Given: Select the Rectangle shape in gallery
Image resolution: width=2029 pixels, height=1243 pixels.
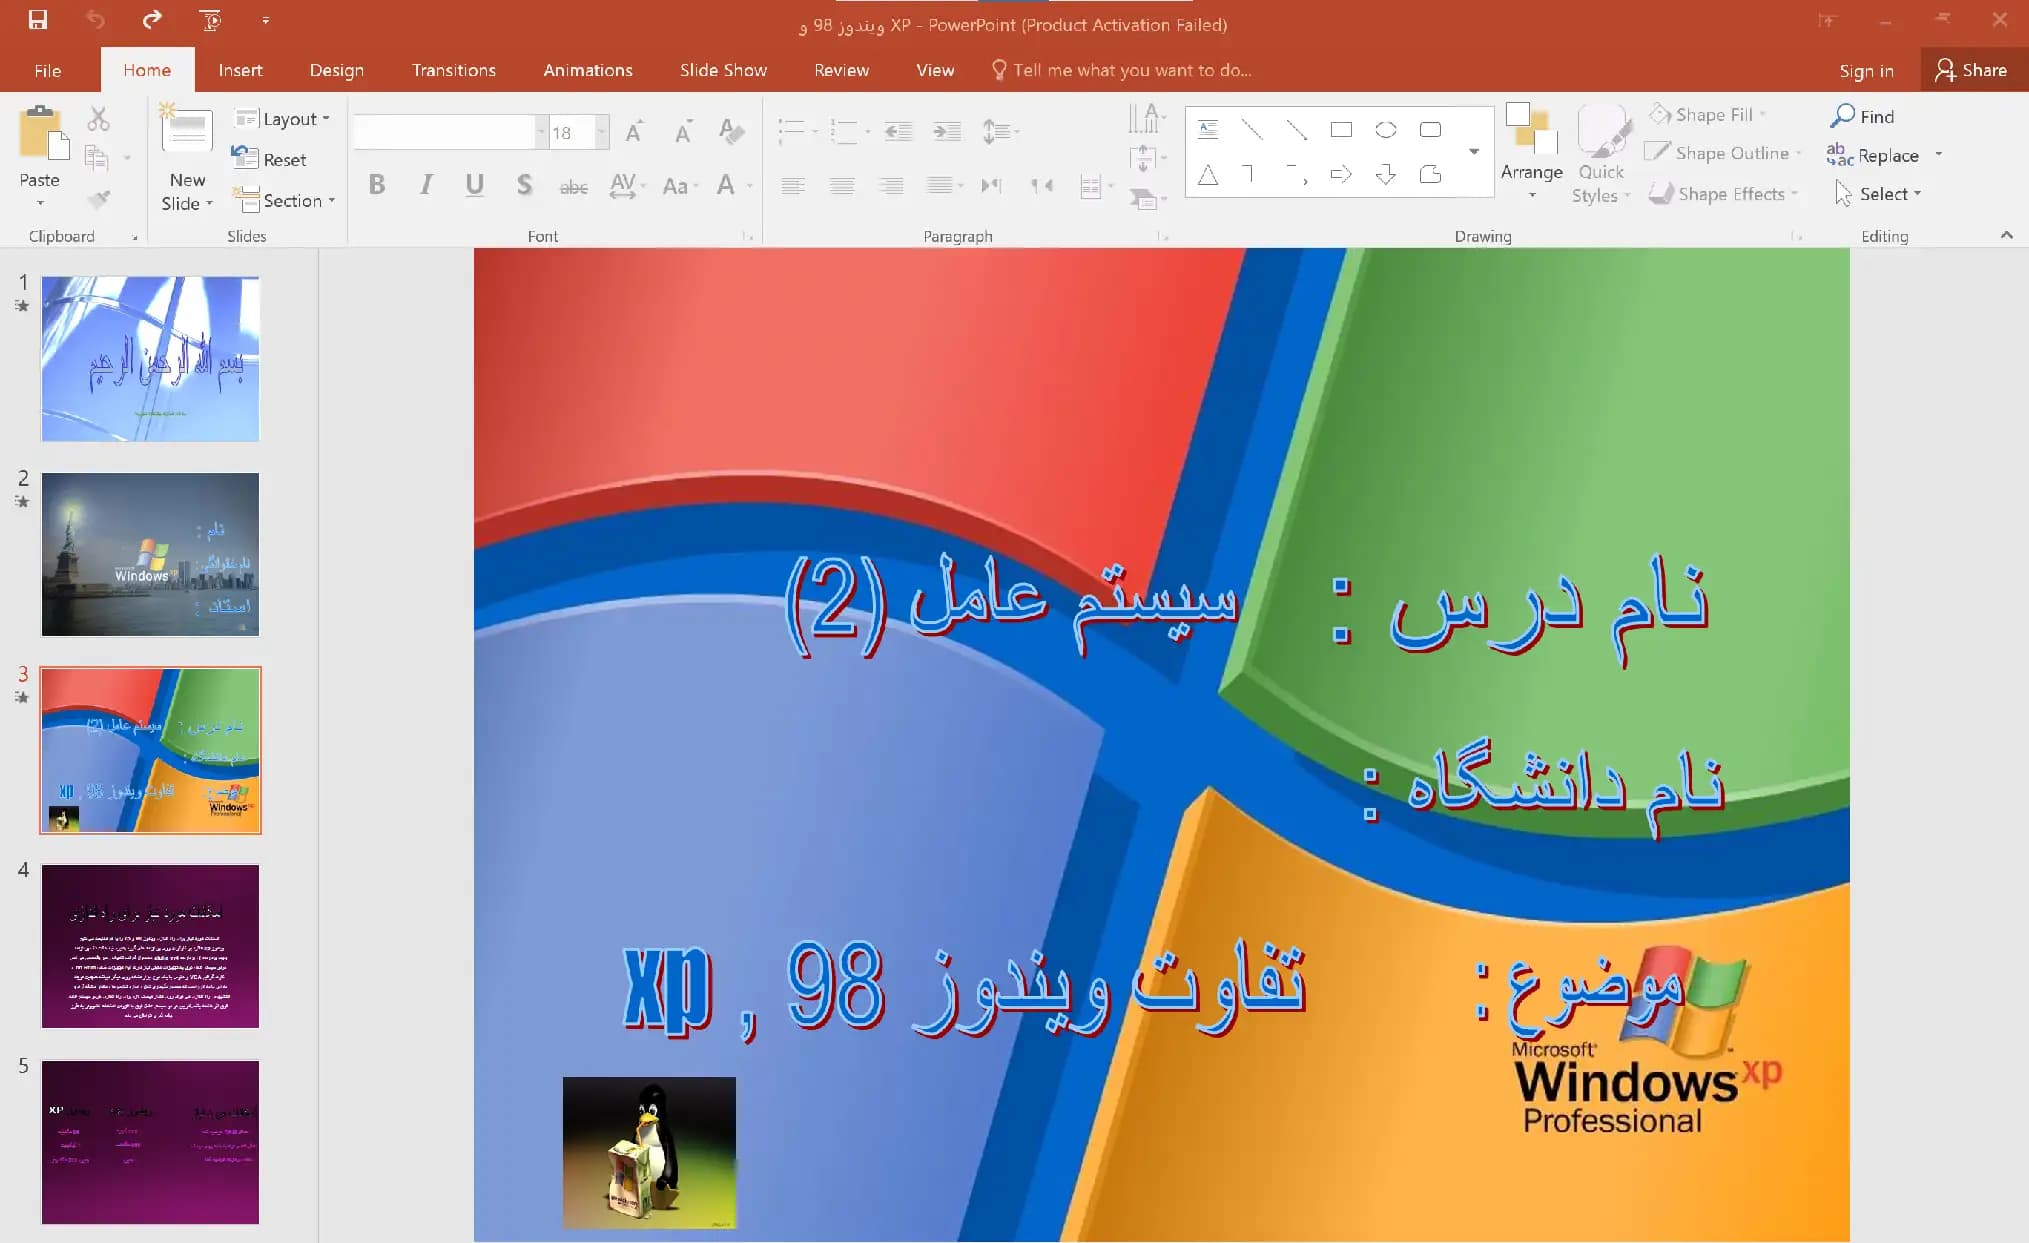Looking at the screenshot, I should point(1341,129).
